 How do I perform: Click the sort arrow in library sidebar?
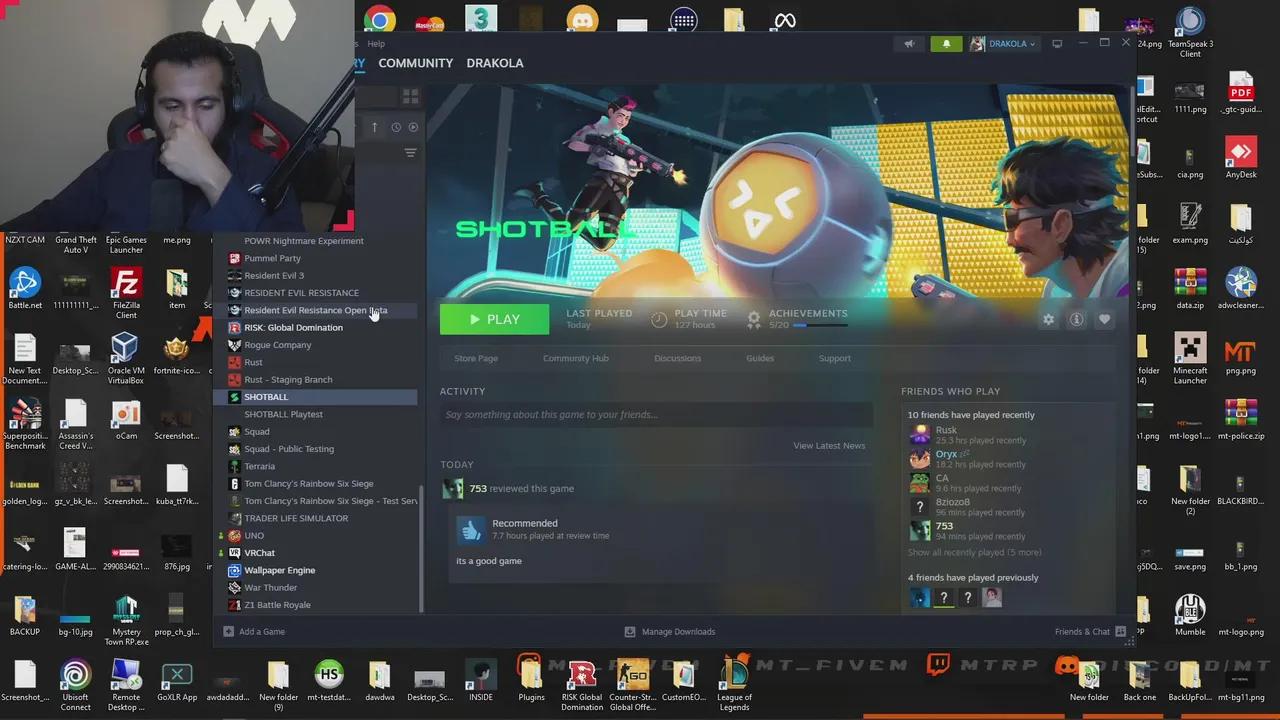[x=375, y=127]
